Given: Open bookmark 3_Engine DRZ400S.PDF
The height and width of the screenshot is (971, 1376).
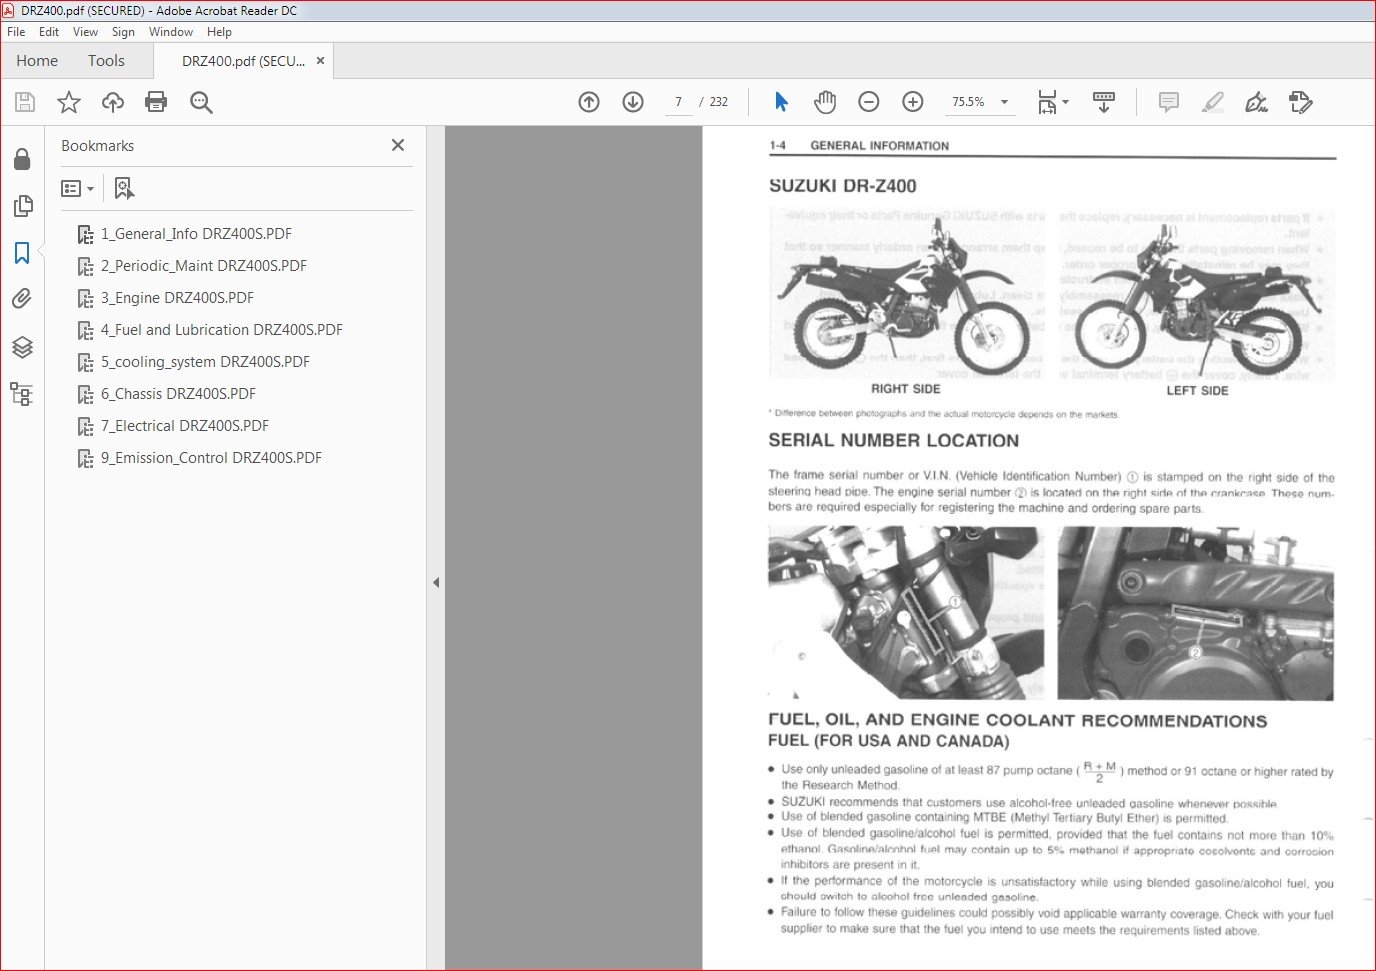Looking at the screenshot, I should tap(177, 298).
